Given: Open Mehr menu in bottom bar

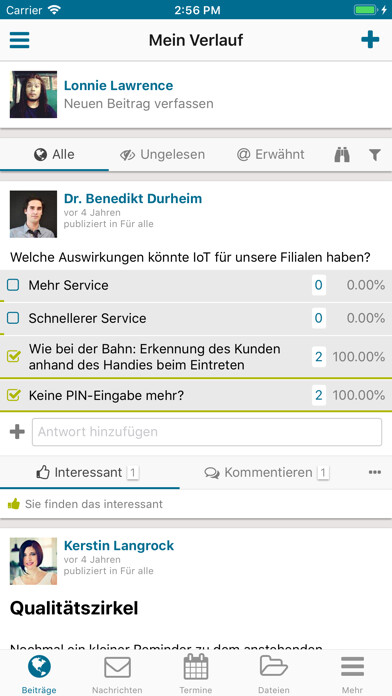Looking at the screenshot, I should pyautogui.click(x=352, y=667).
